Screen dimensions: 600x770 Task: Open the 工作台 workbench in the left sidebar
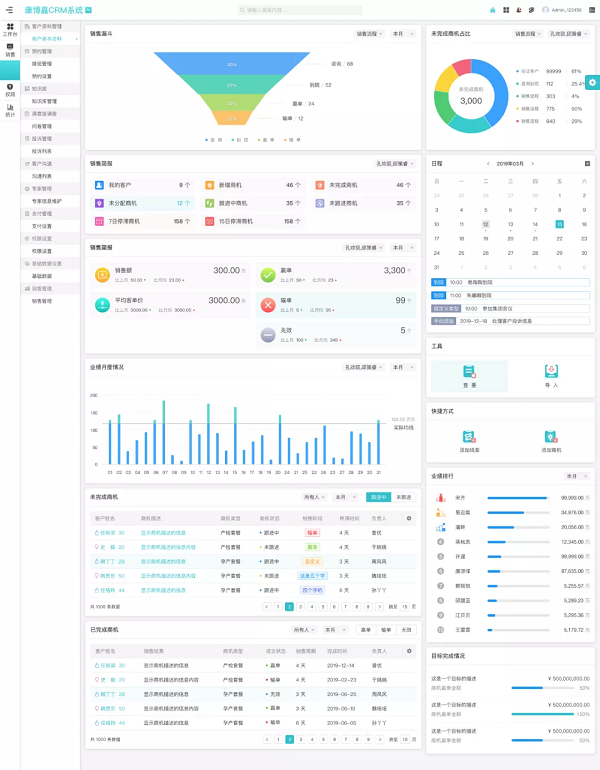click(x=10, y=30)
